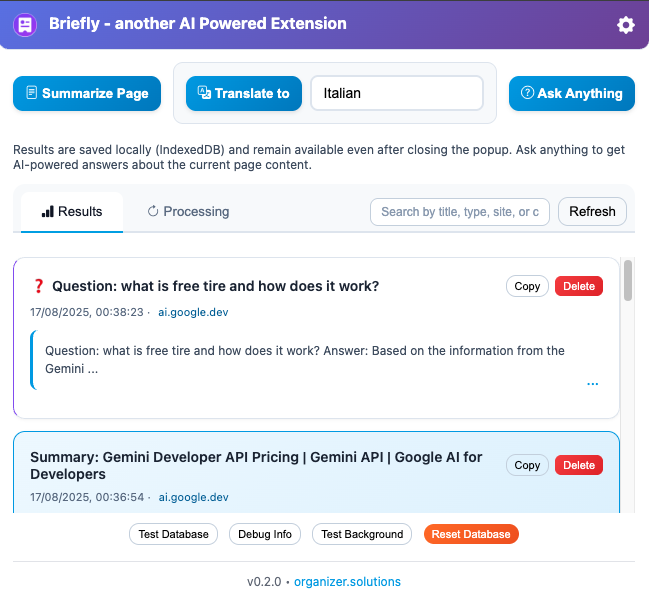Switch to the Processing tab
The width and height of the screenshot is (649, 599).
click(188, 212)
